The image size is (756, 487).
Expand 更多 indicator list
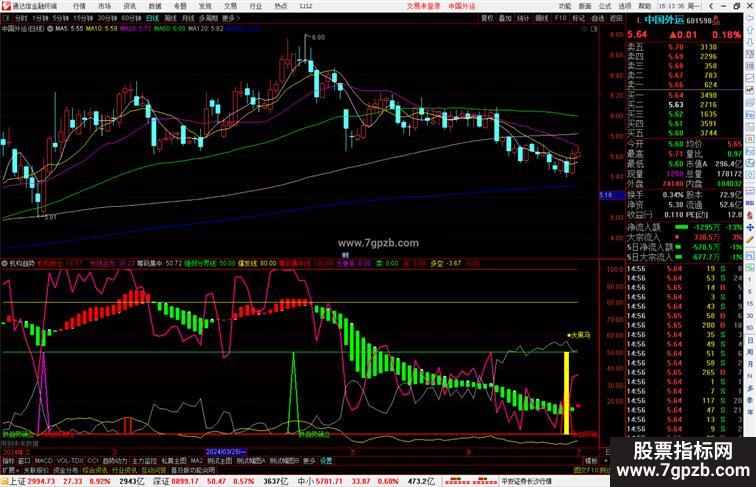309,461
